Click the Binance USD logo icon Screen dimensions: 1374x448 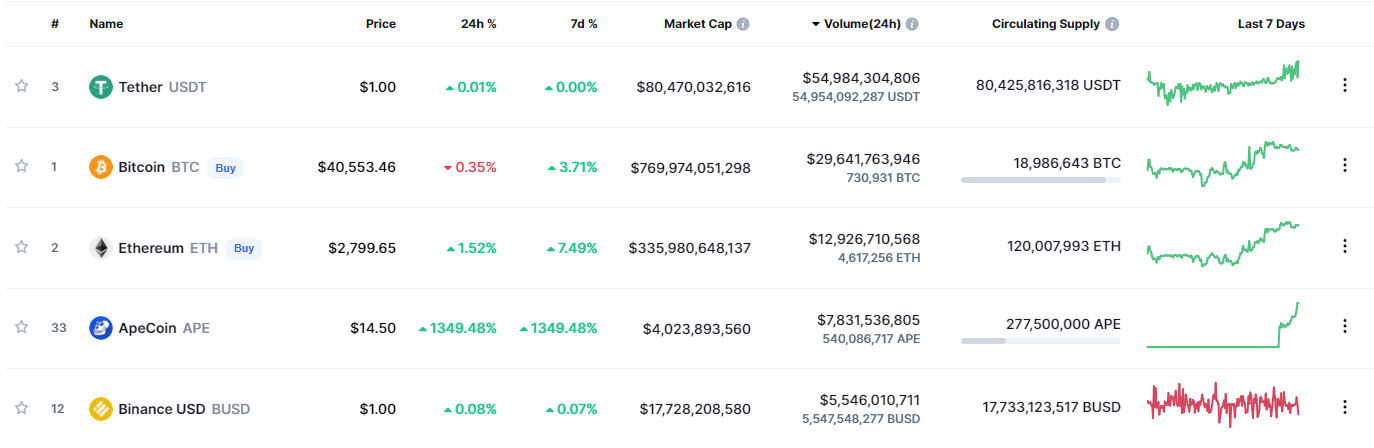pos(100,408)
